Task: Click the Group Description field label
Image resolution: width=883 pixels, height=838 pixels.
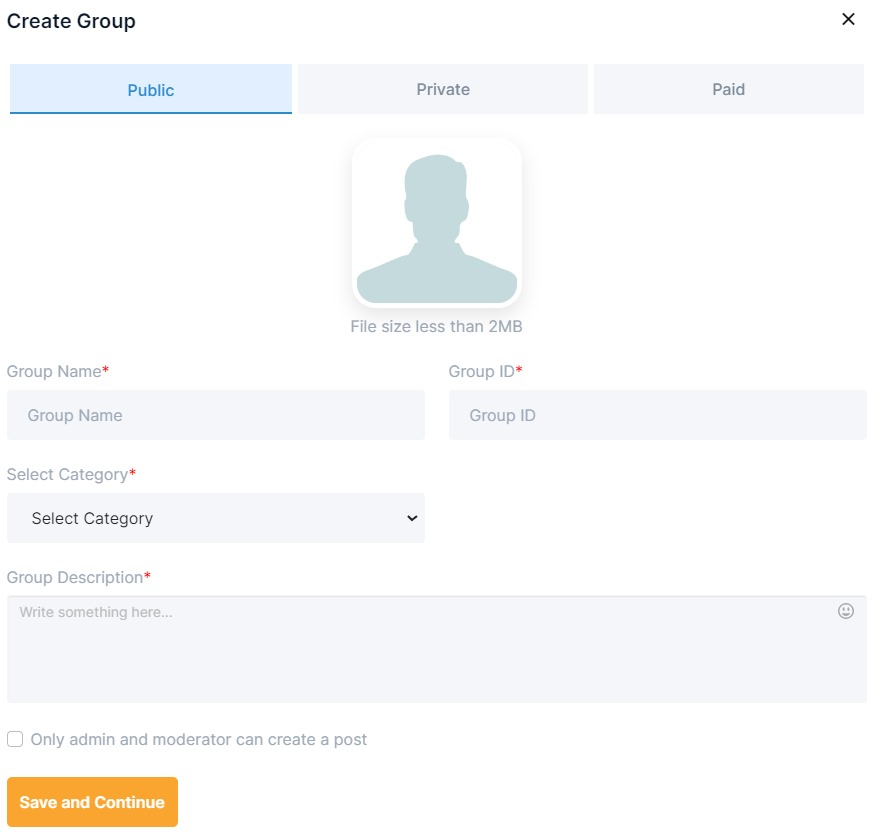Action: 75,577
